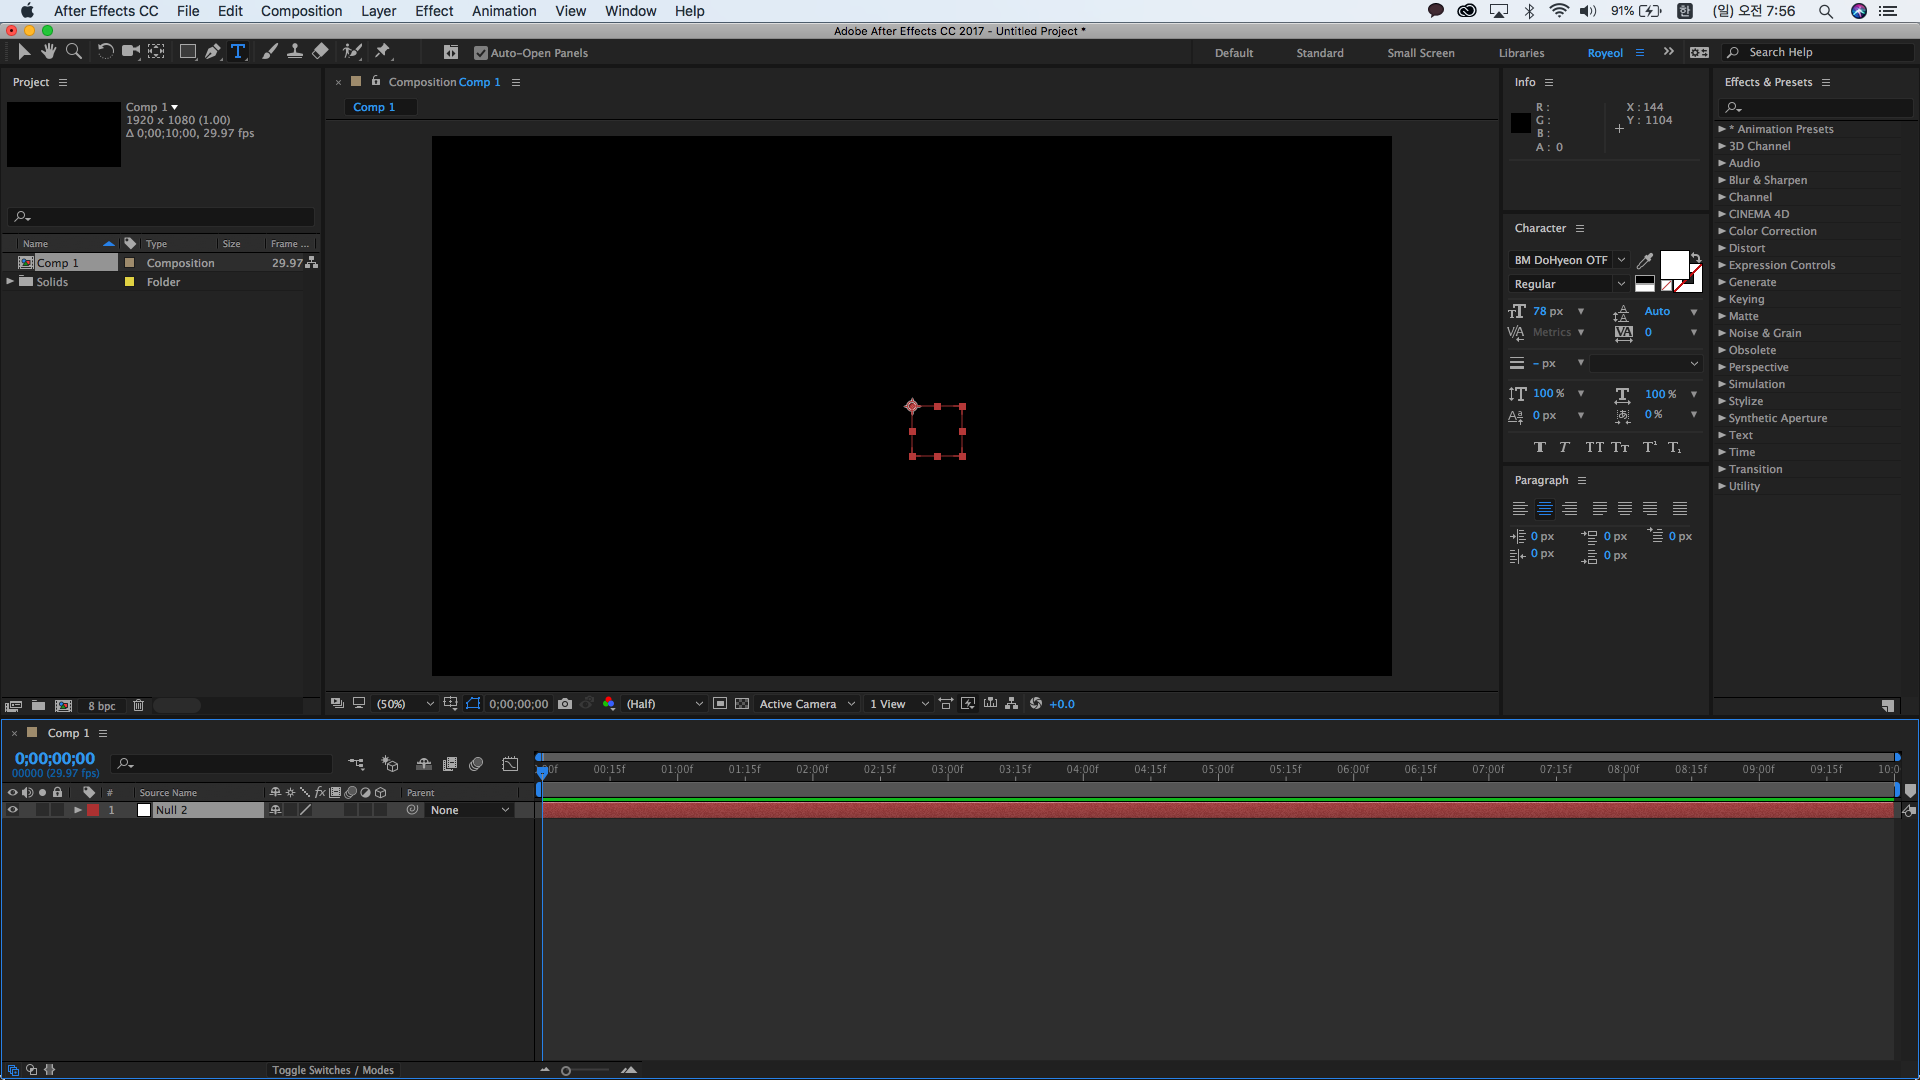Select the Rectangle shape tool

coord(187,52)
